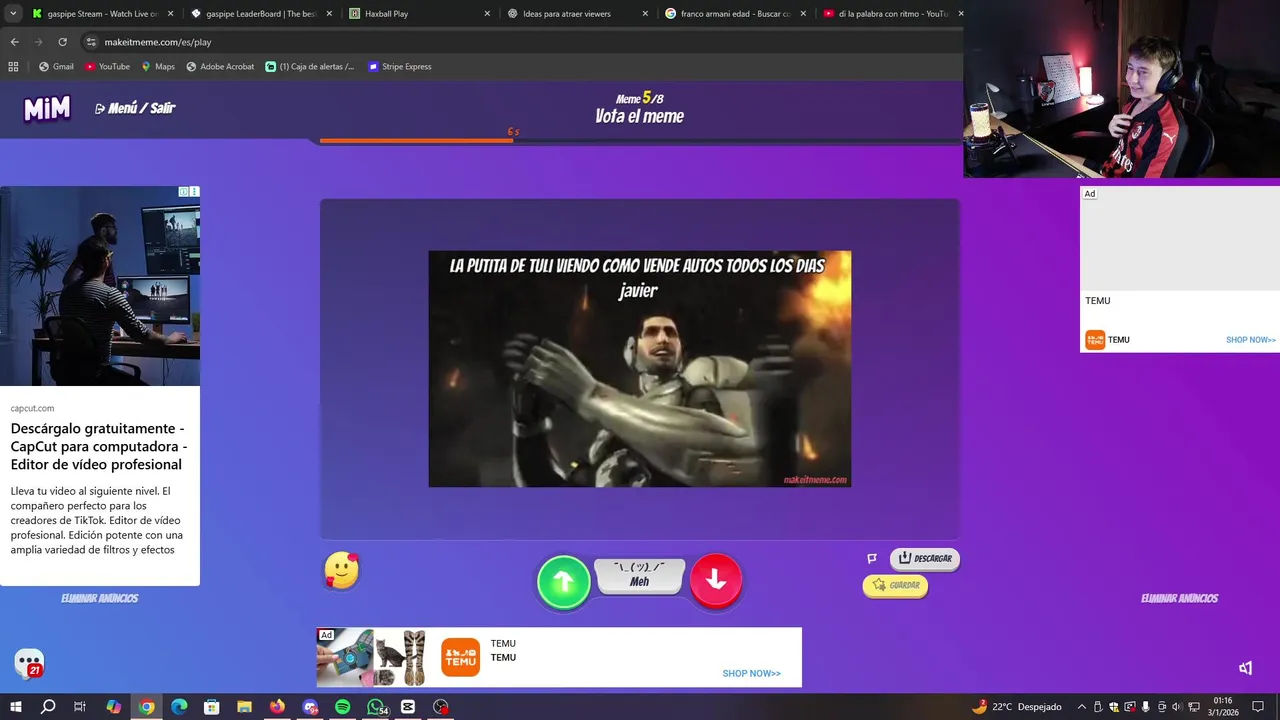Screen dimensions: 1280x720
Task: Open WhatsApp from the taskbar
Action: [x=377, y=707]
